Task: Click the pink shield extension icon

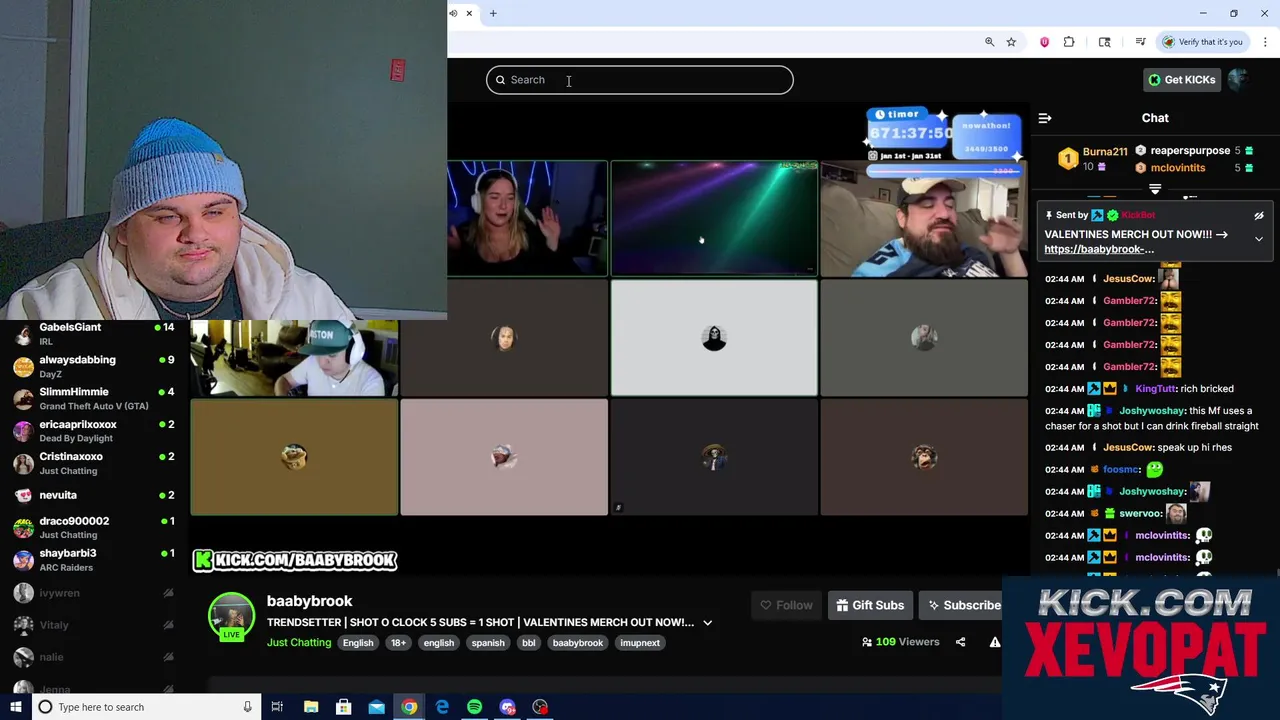Action: tap(1044, 42)
